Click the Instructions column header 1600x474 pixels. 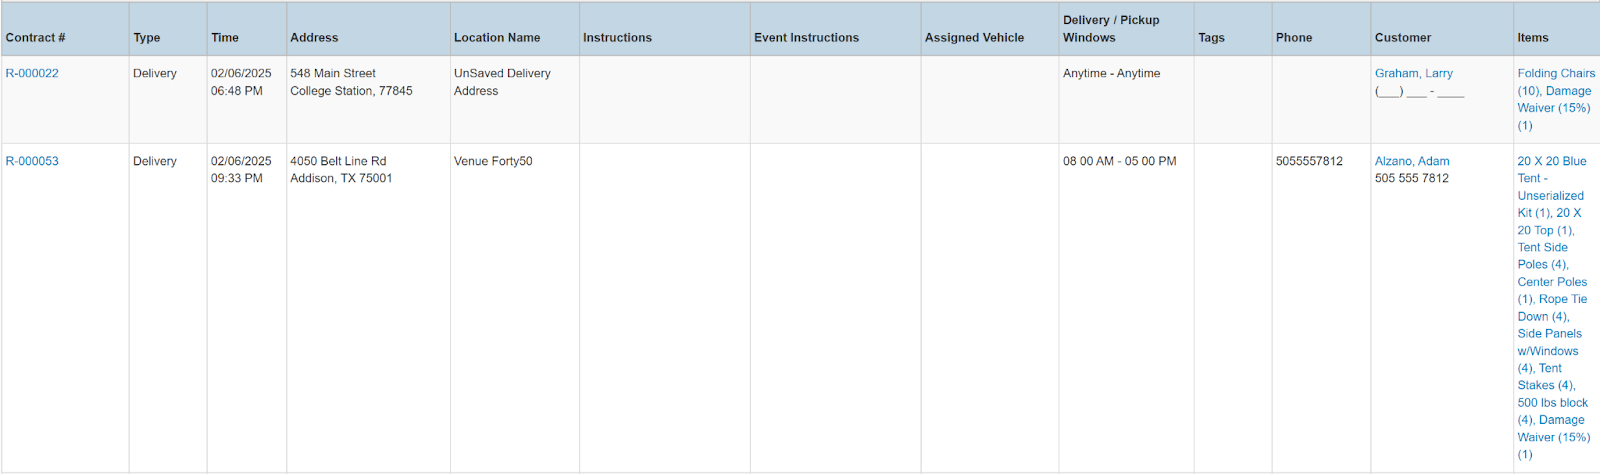pyautogui.click(x=617, y=38)
